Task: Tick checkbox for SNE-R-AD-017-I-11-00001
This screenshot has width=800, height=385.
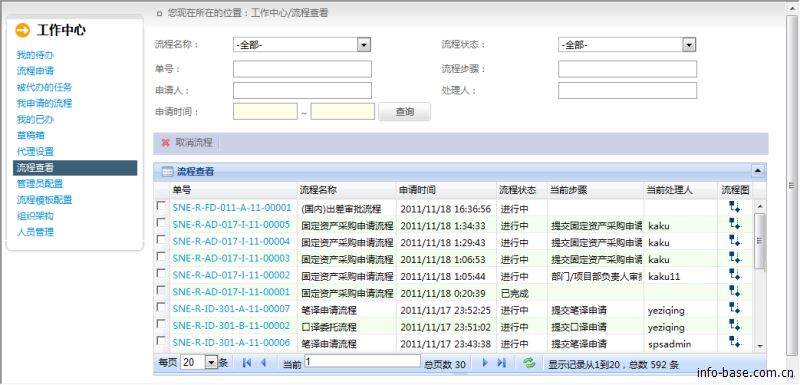Action: pyautogui.click(x=161, y=290)
